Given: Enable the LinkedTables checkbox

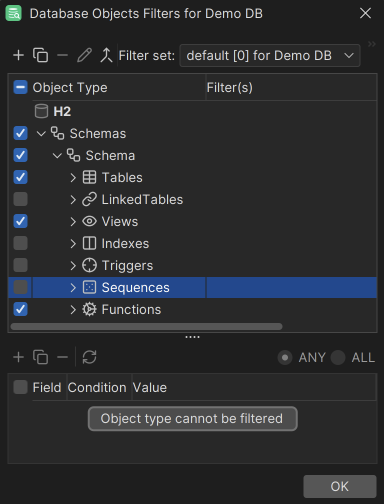Looking at the screenshot, I should [x=20, y=199].
